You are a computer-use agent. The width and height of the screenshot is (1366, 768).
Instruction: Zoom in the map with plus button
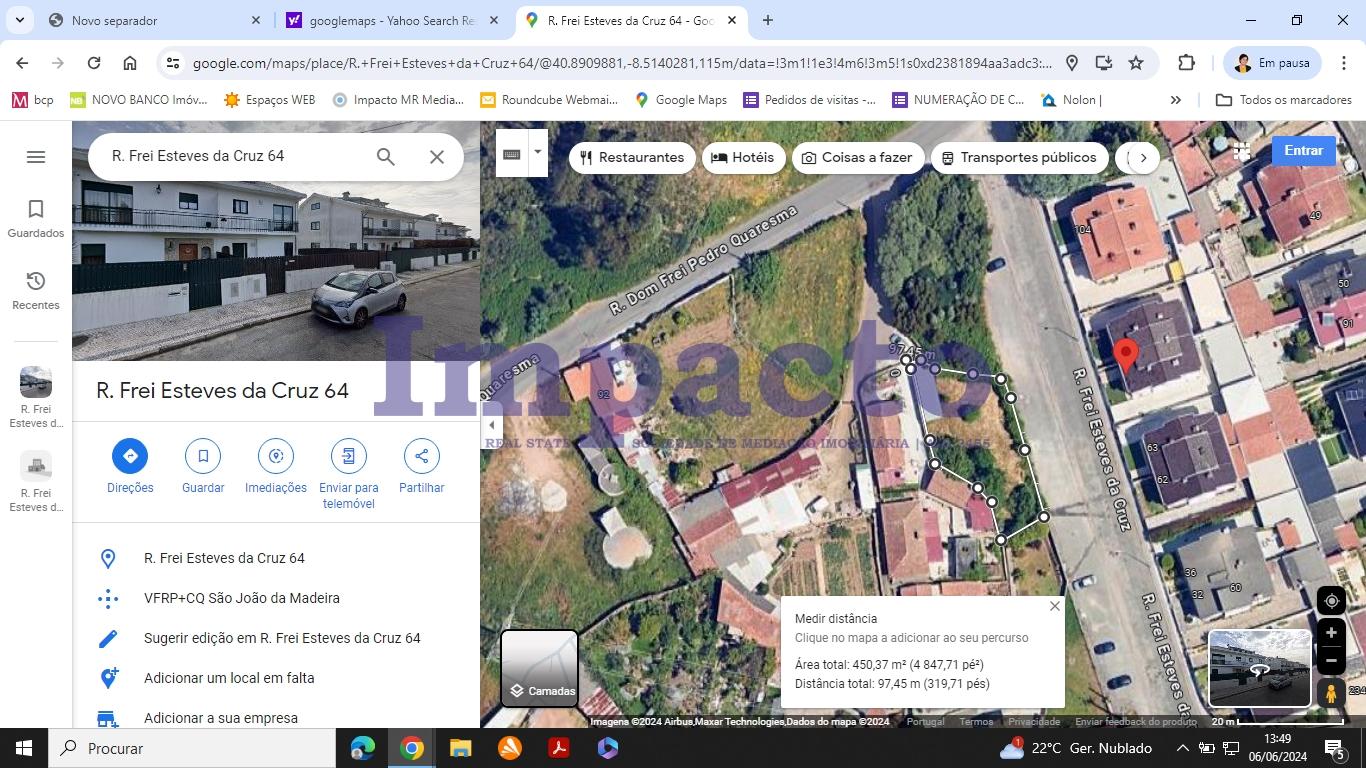pyautogui.click(x=1331, y=633)
